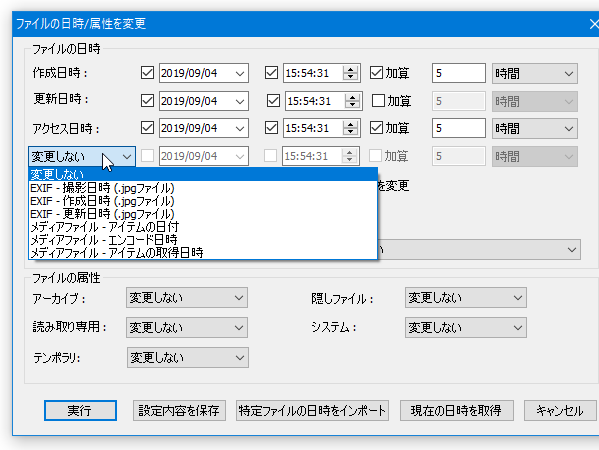This screenshot has height=450, width=599.
Task: Open the 更新日時 date picker dropdown
Action: coord(240,101)
